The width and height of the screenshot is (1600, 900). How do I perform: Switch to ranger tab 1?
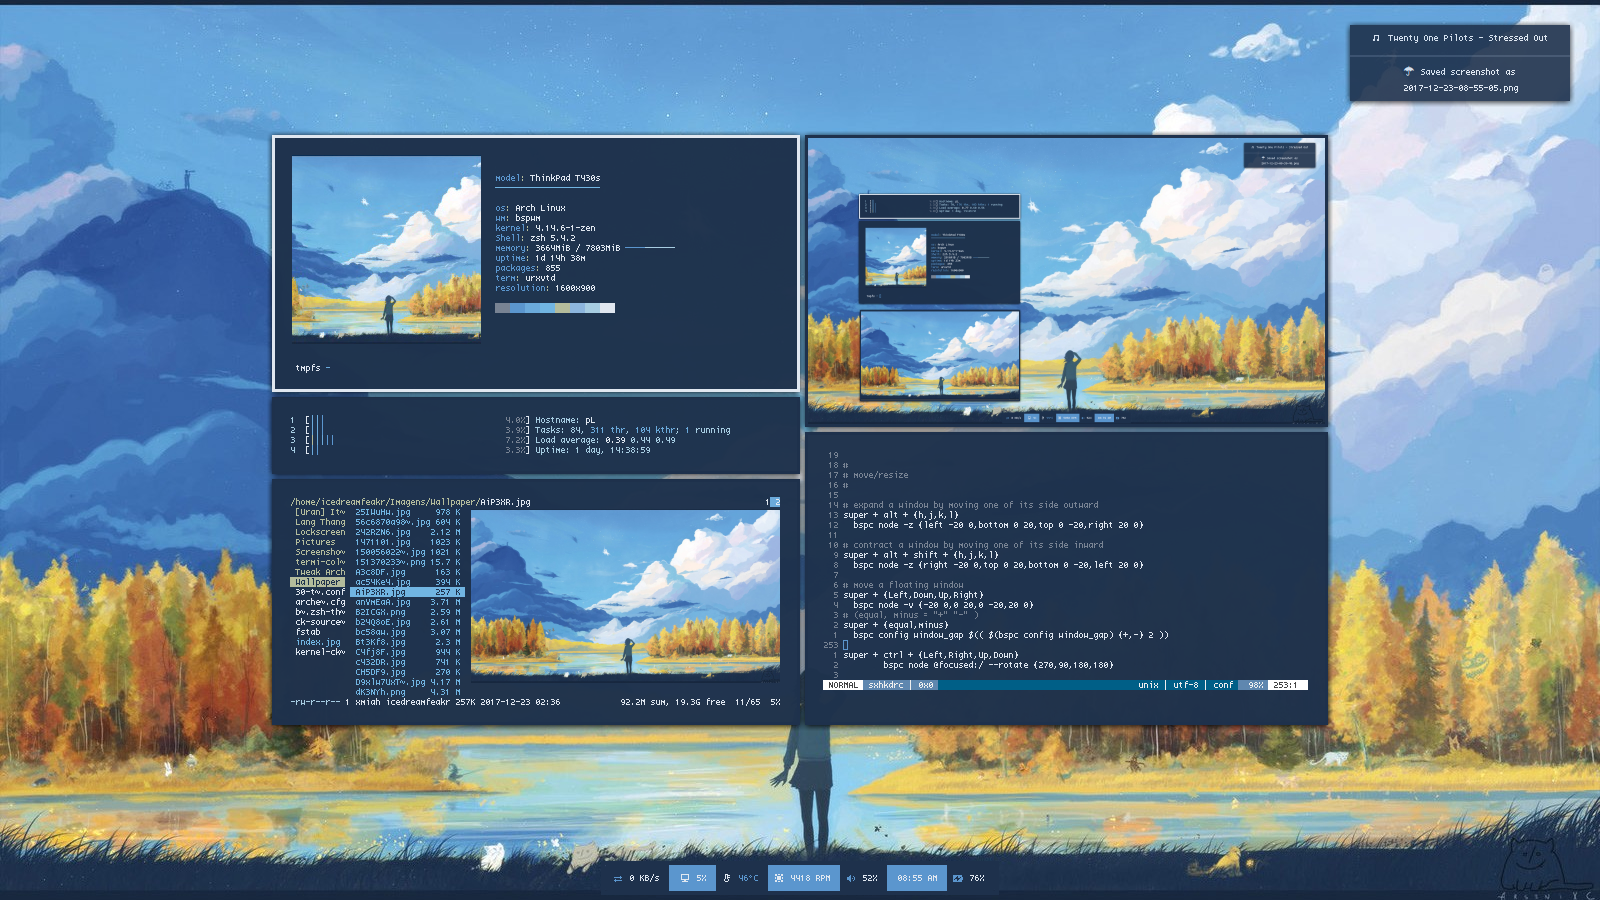tap(767, 502)
